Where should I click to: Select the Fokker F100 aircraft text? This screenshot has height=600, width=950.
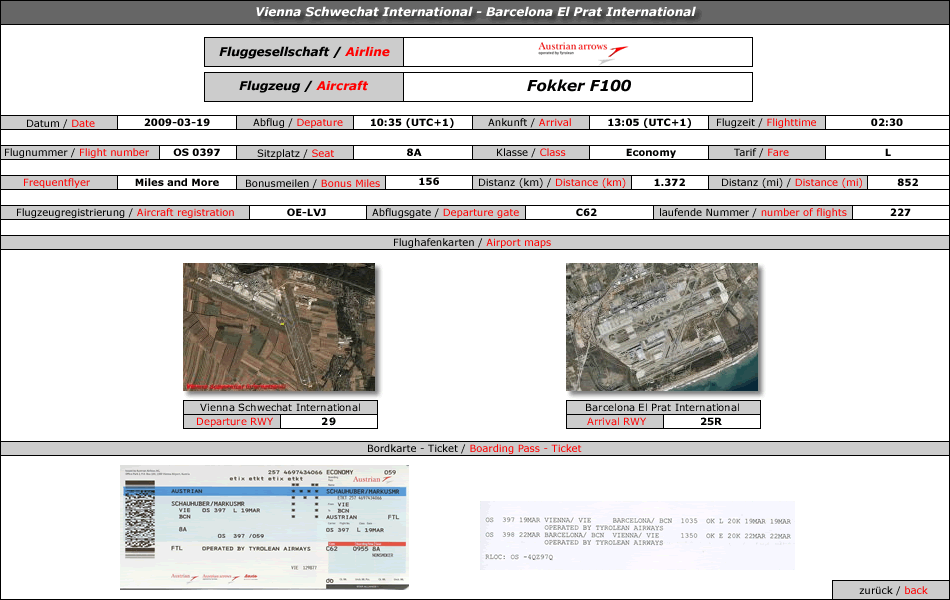[579, 86]
